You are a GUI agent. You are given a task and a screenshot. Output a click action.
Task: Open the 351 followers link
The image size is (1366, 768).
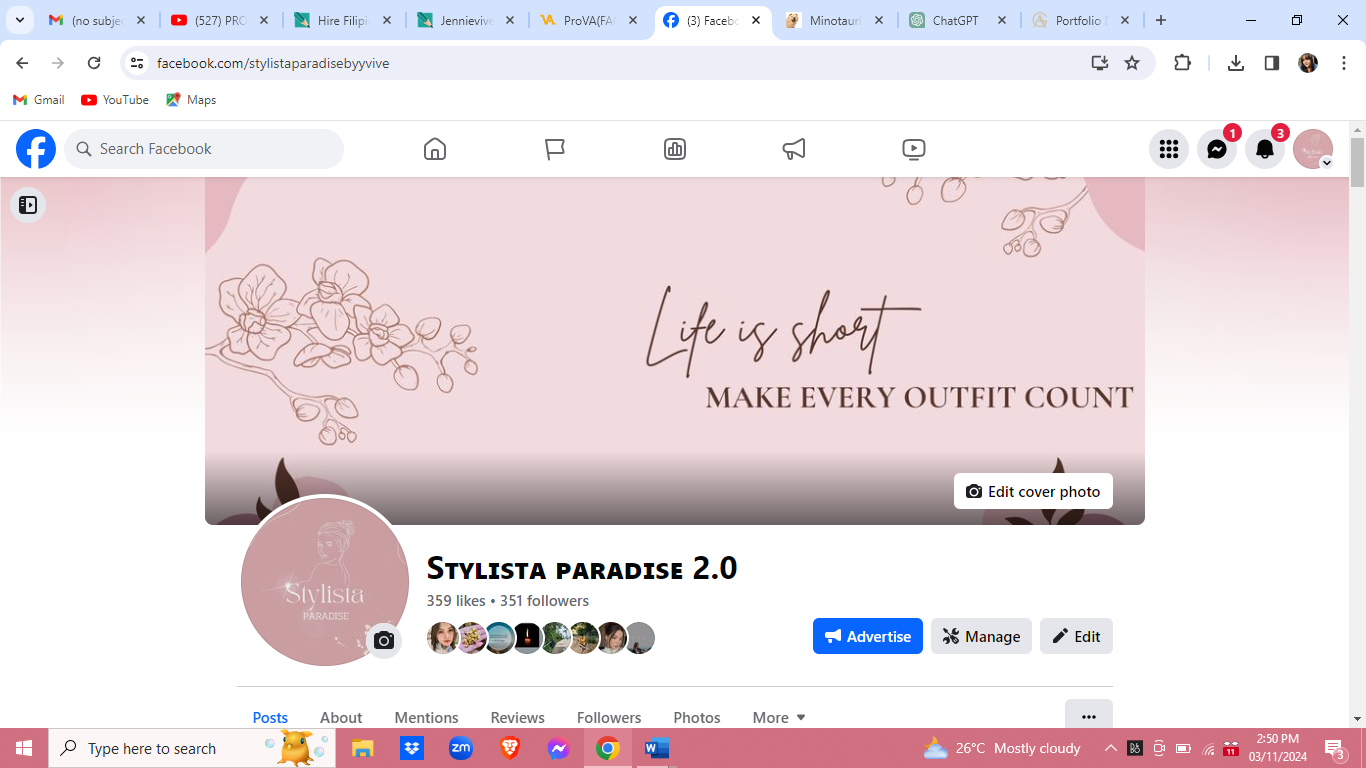[x=544, y=601]
